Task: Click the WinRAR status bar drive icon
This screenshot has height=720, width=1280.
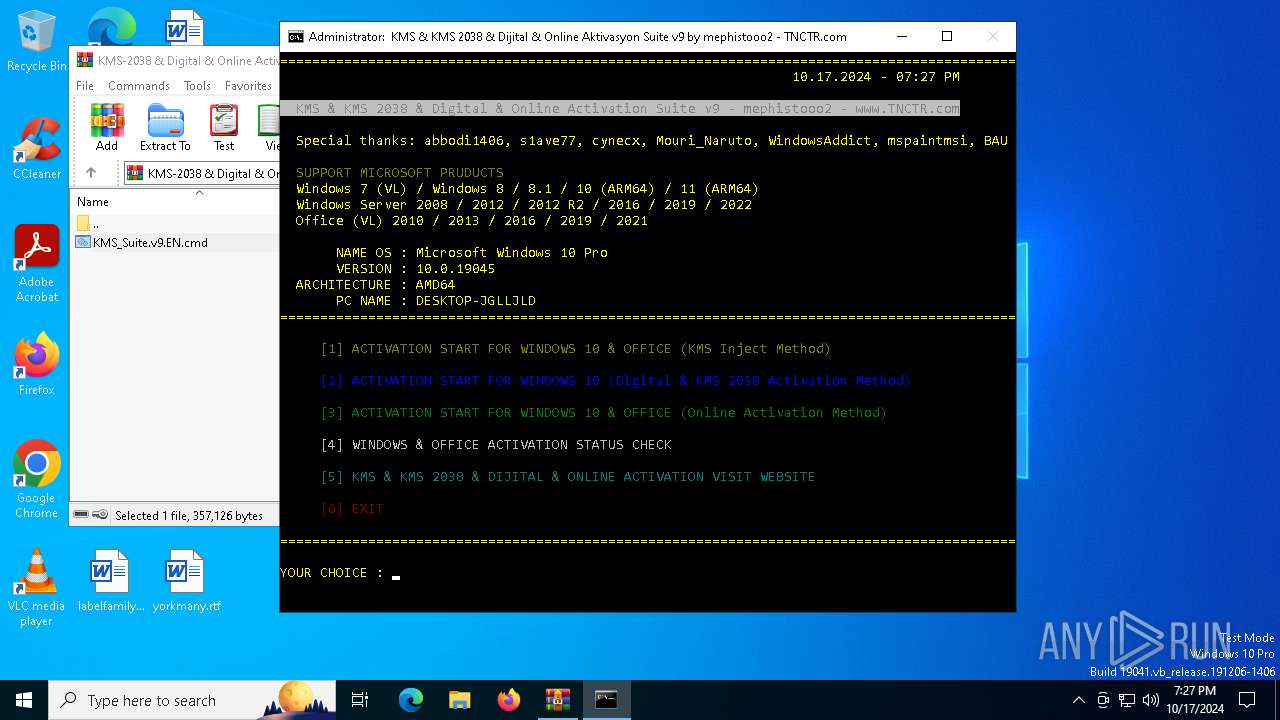Action: 81,515
